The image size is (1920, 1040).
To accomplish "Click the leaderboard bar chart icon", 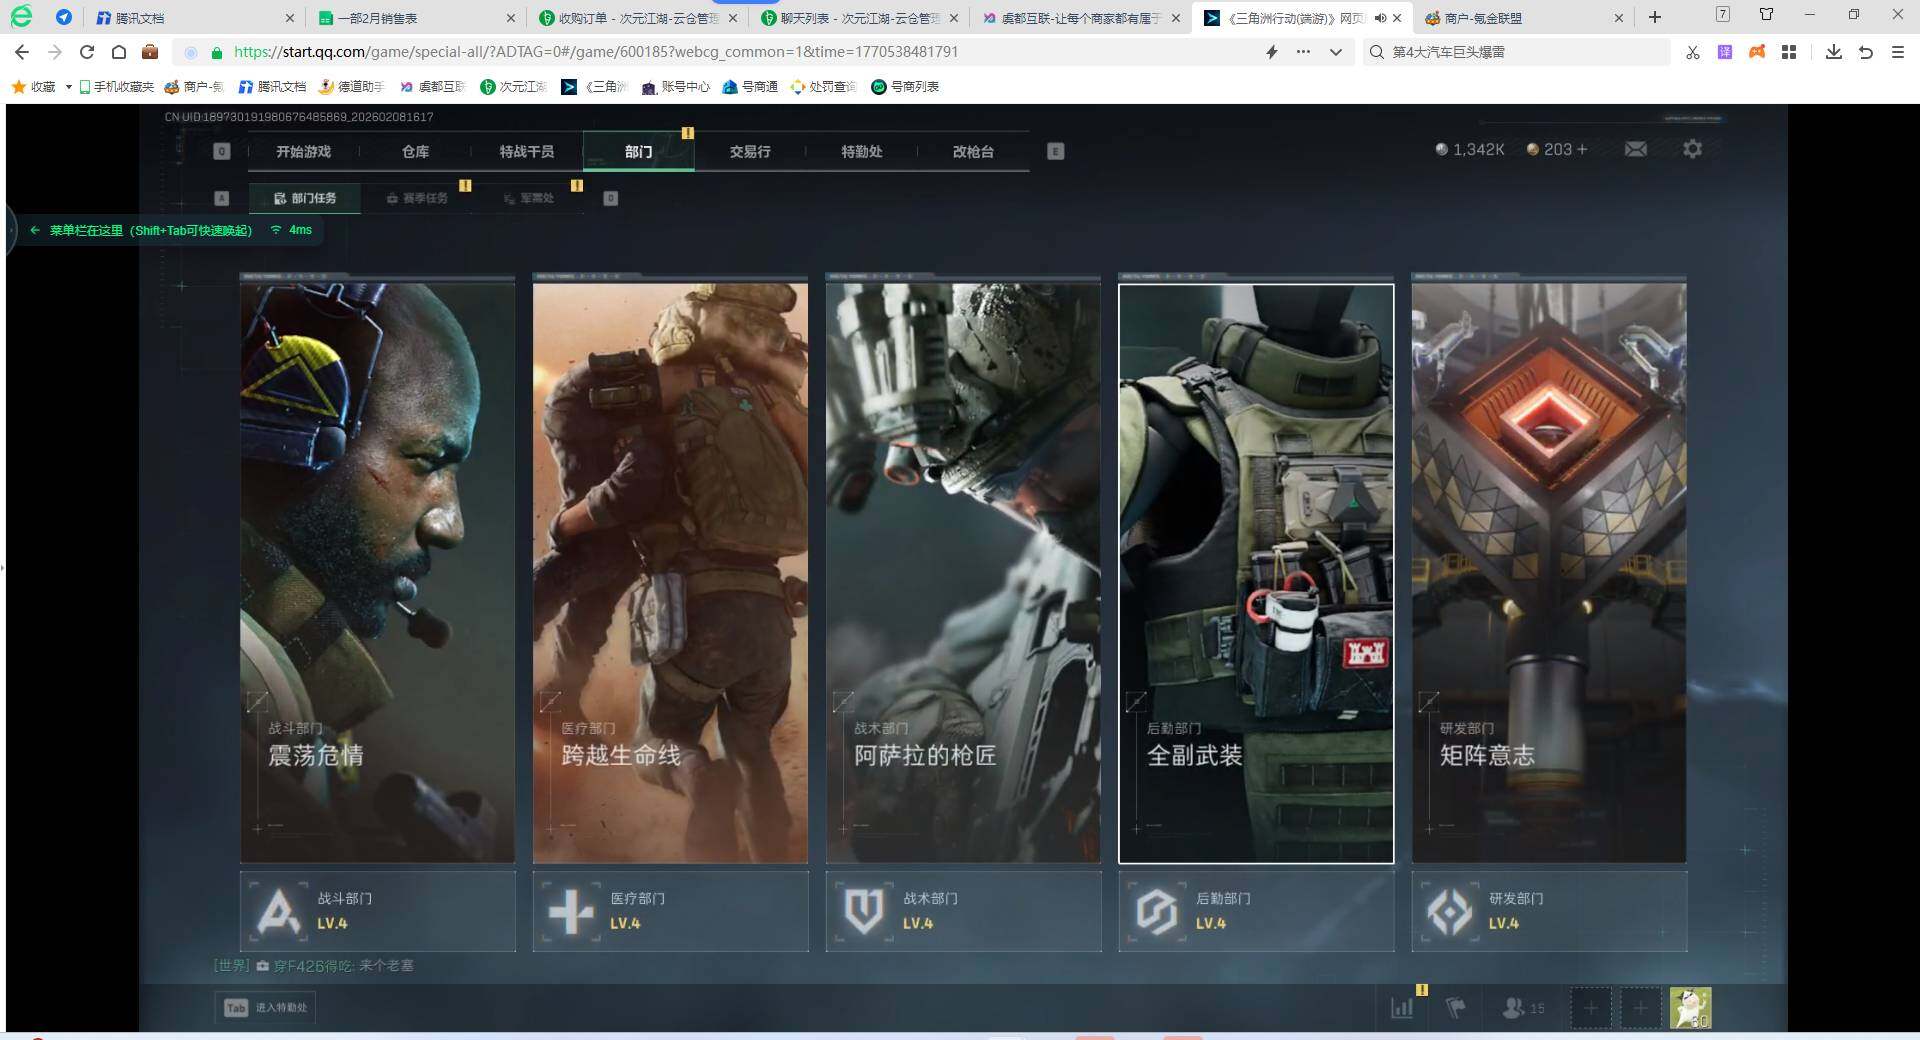I will [x=1402, y=1008].
